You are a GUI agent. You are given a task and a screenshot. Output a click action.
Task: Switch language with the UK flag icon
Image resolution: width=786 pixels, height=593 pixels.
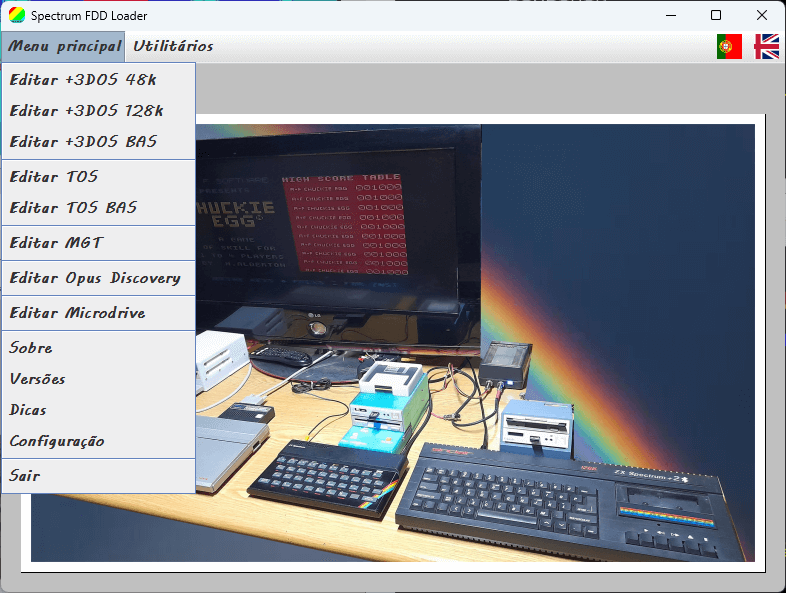coord(767,47)
